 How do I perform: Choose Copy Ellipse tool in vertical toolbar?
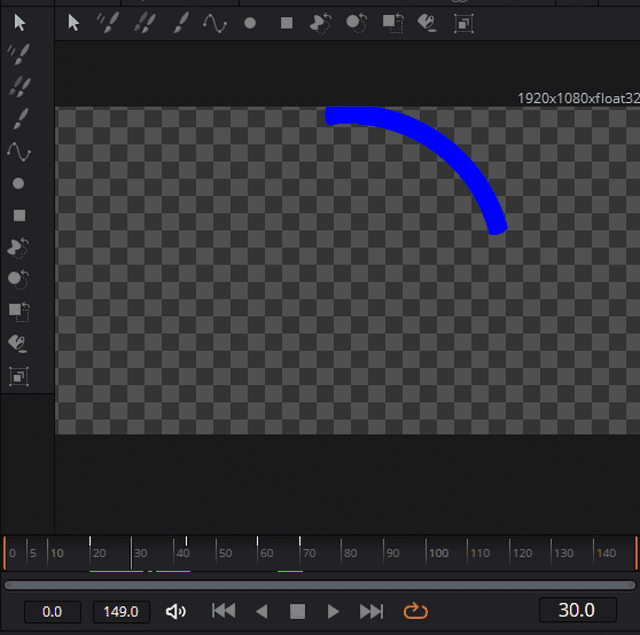[x=18, y=280]
